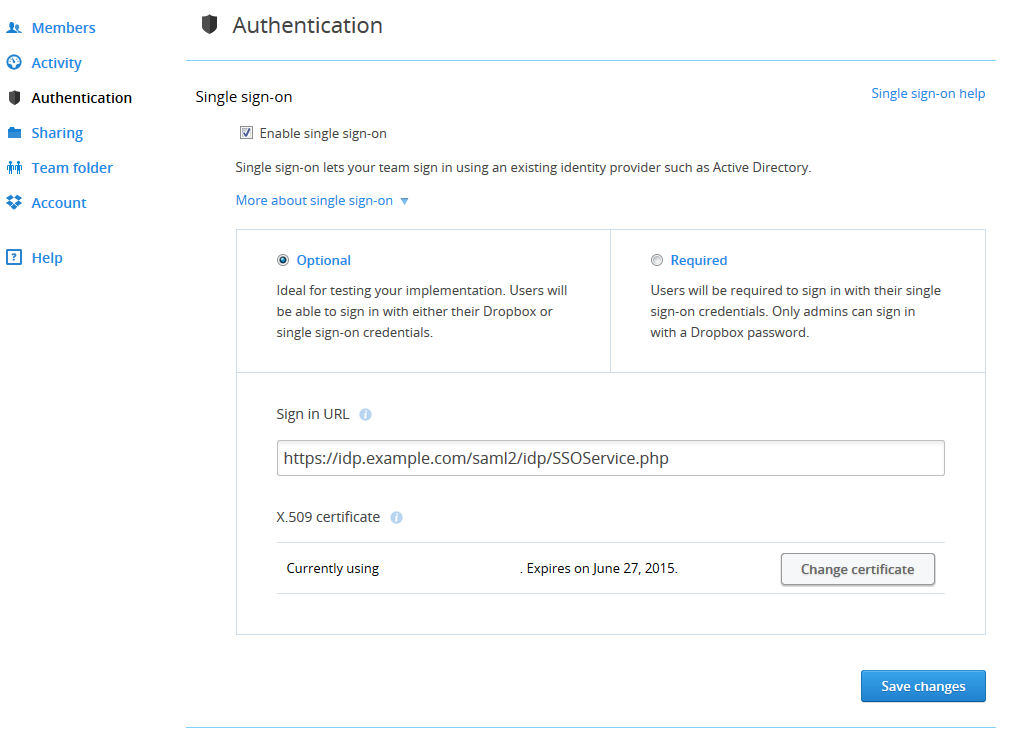Click the 'Single sign-on lets your team' description

(x=523, y=168)
